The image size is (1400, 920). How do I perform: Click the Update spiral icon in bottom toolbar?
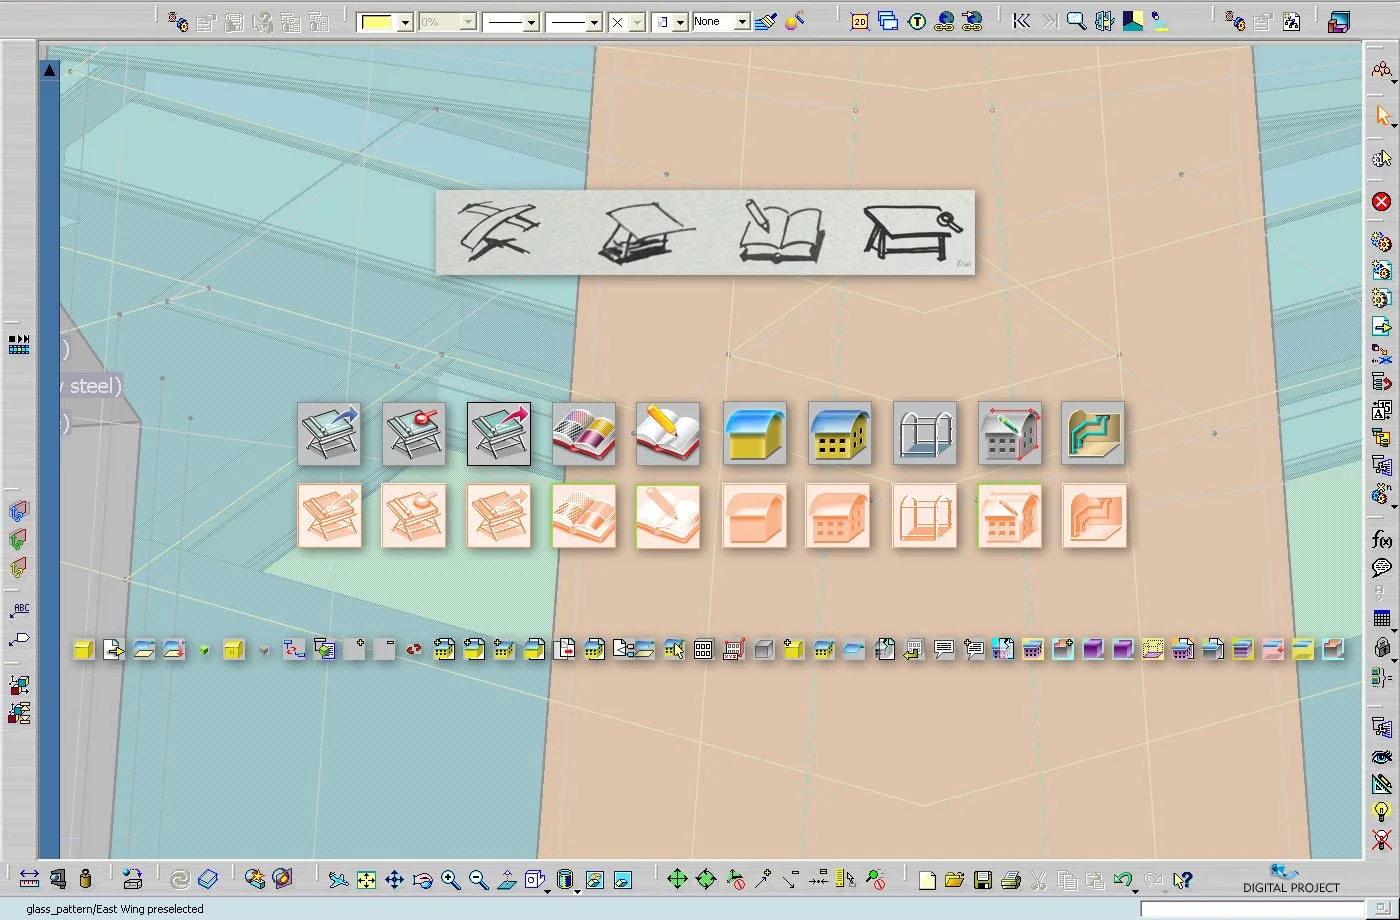click(180, 879)
